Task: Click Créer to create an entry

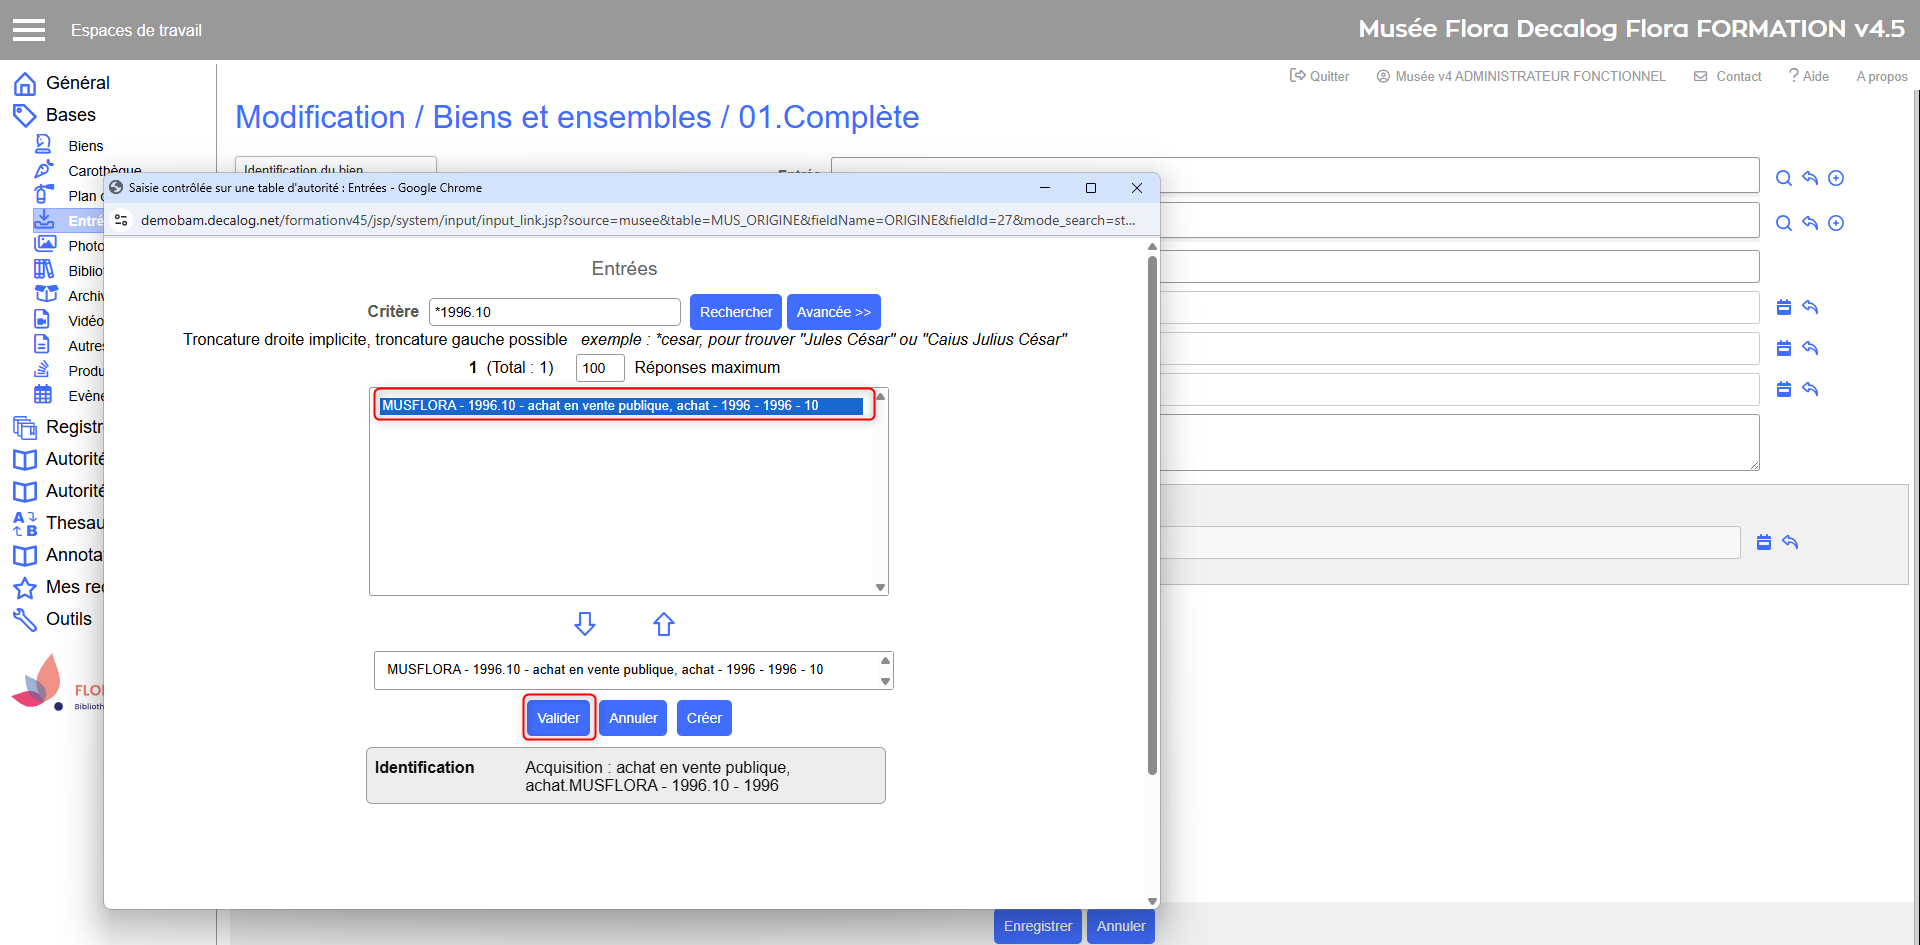Action: 704,718
